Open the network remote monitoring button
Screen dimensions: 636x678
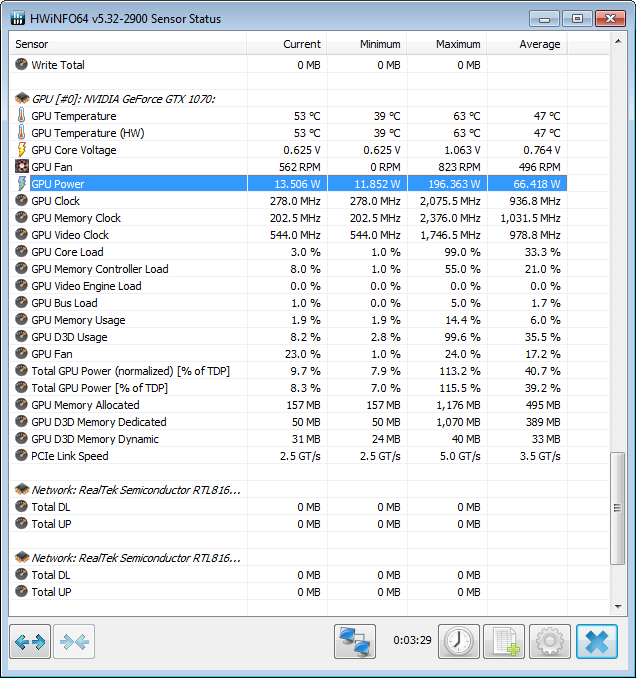click(355, 642)
